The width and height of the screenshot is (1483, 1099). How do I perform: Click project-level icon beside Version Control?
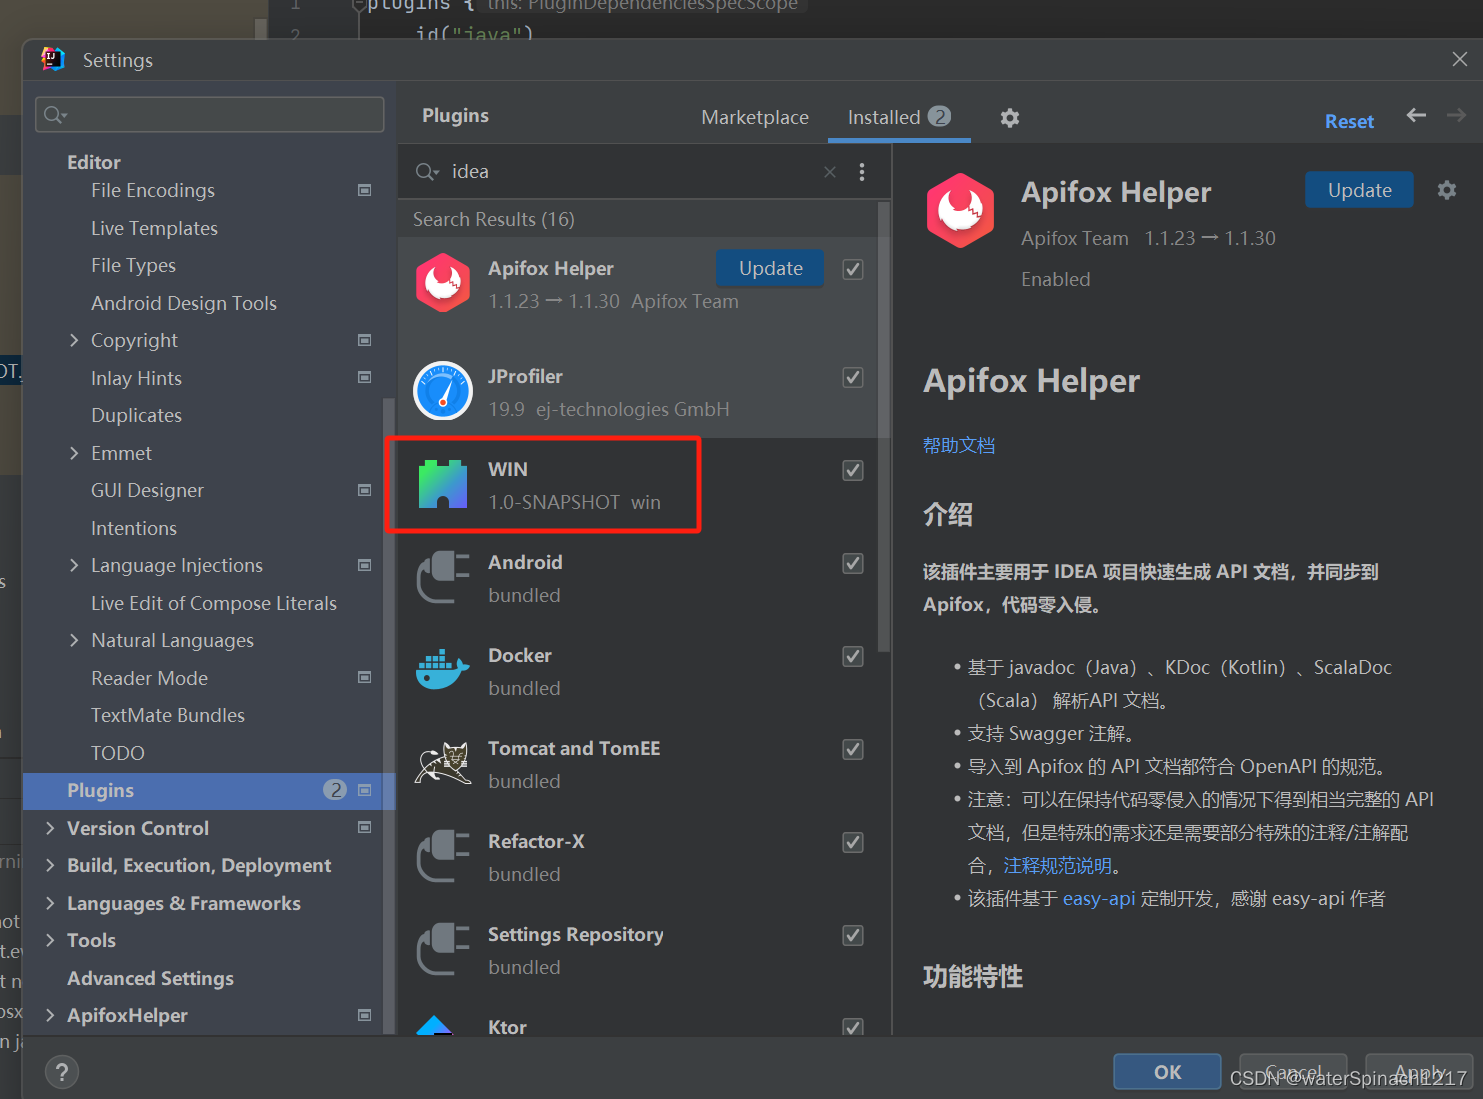pos(365,827)
